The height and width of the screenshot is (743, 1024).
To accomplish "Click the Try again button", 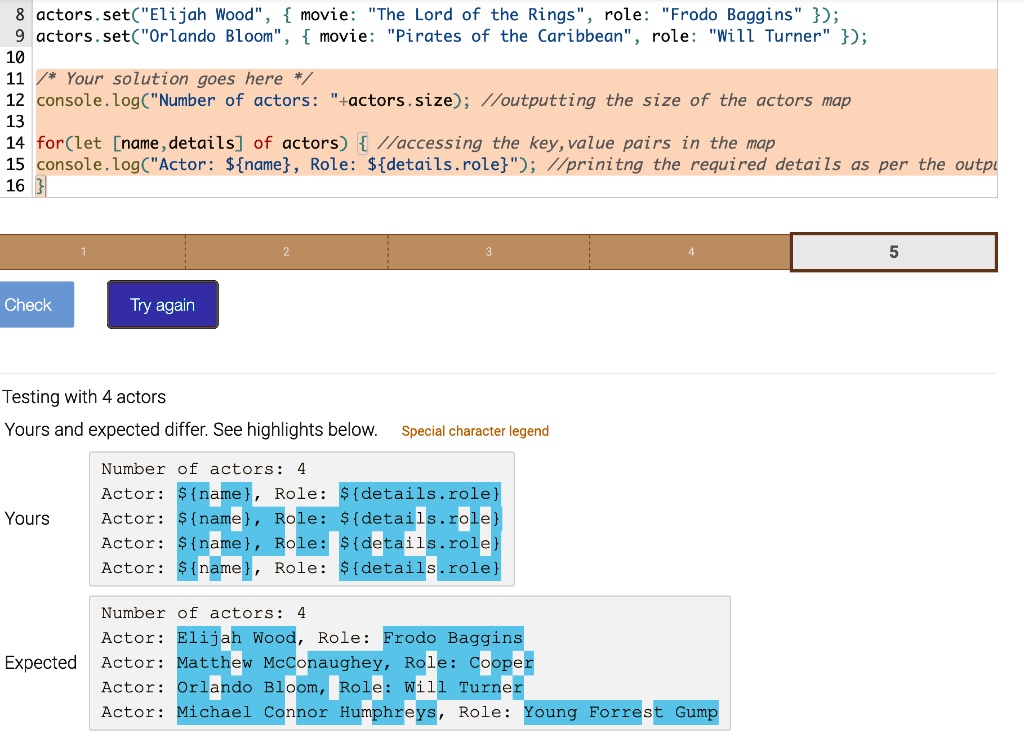I will coord(162,304).
